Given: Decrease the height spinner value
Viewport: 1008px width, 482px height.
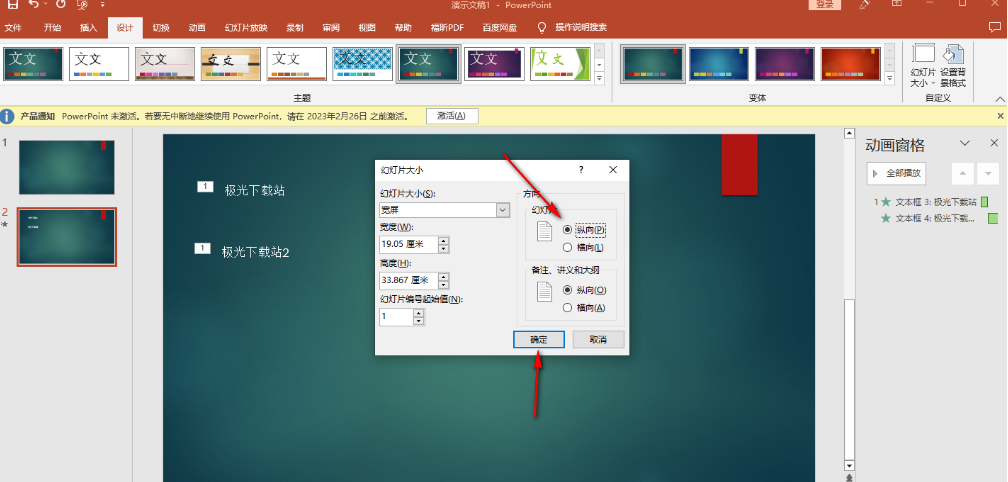Looking at the screenshot, I should pos(444,285).
